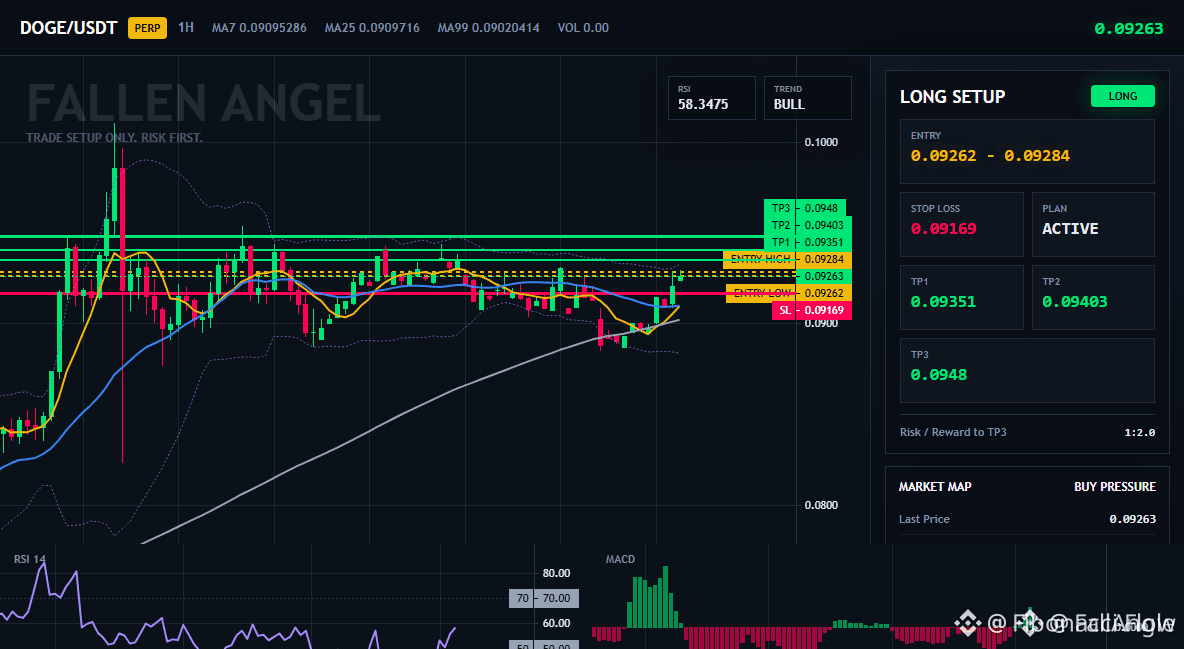1184x649 pixels.
Task: Click the MARKET MAP heading
Action: point(935,487)
